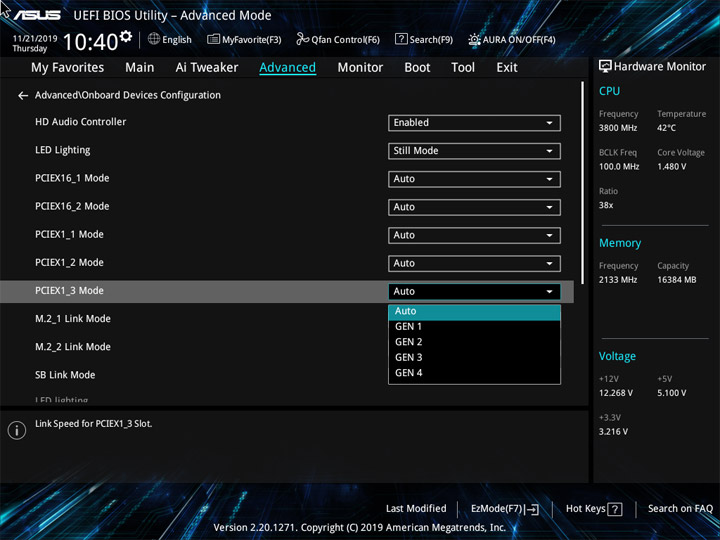Select the SB Link Mode row
The height and width of the screenshot is (540, 720).
click(x=287, y=375)
